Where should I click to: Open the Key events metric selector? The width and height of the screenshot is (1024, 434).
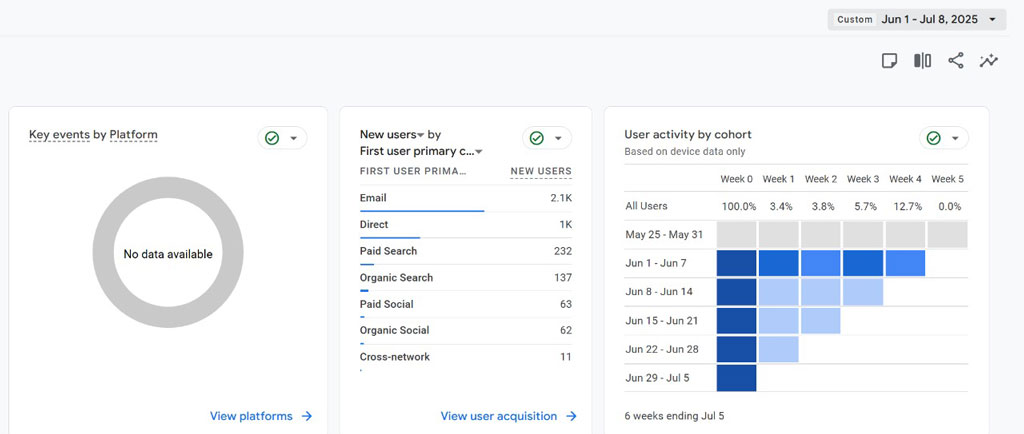pyautogui.click(x=59, y=135)
